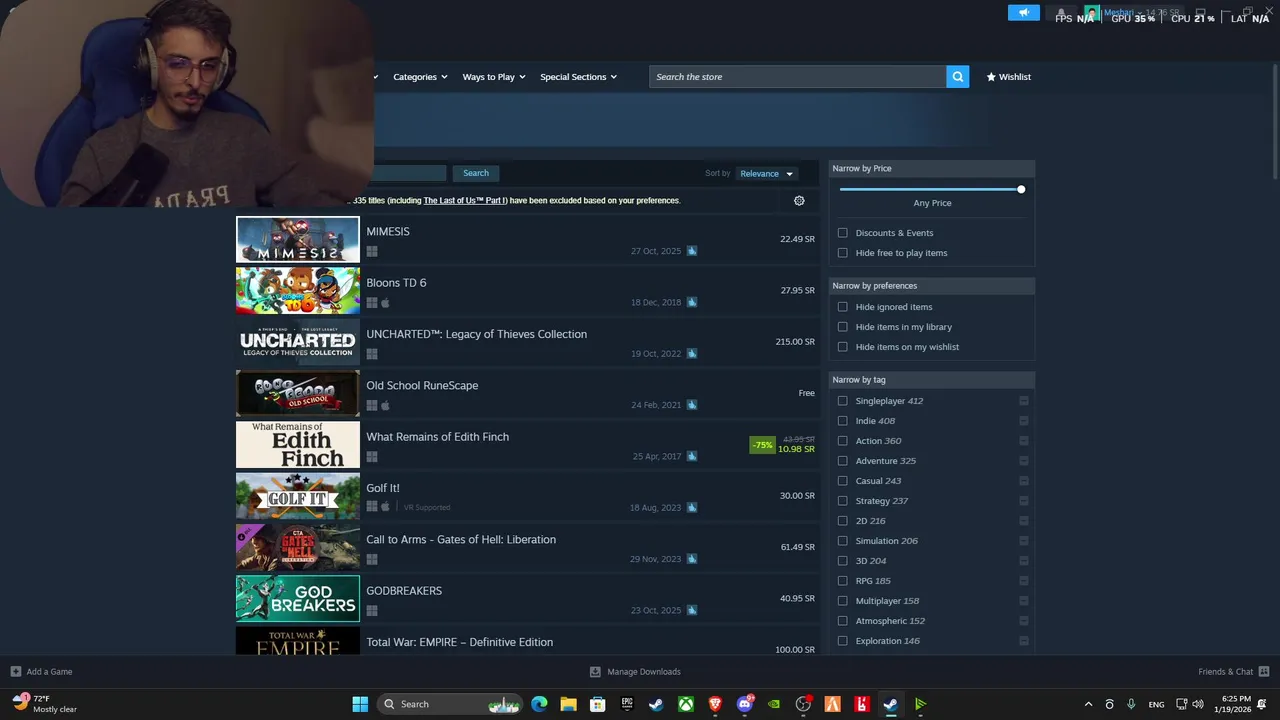This screenshot has height=720, width=1280.
Task: Click the GODBREAKERS thumbnail image
Action: pos(298,599)
